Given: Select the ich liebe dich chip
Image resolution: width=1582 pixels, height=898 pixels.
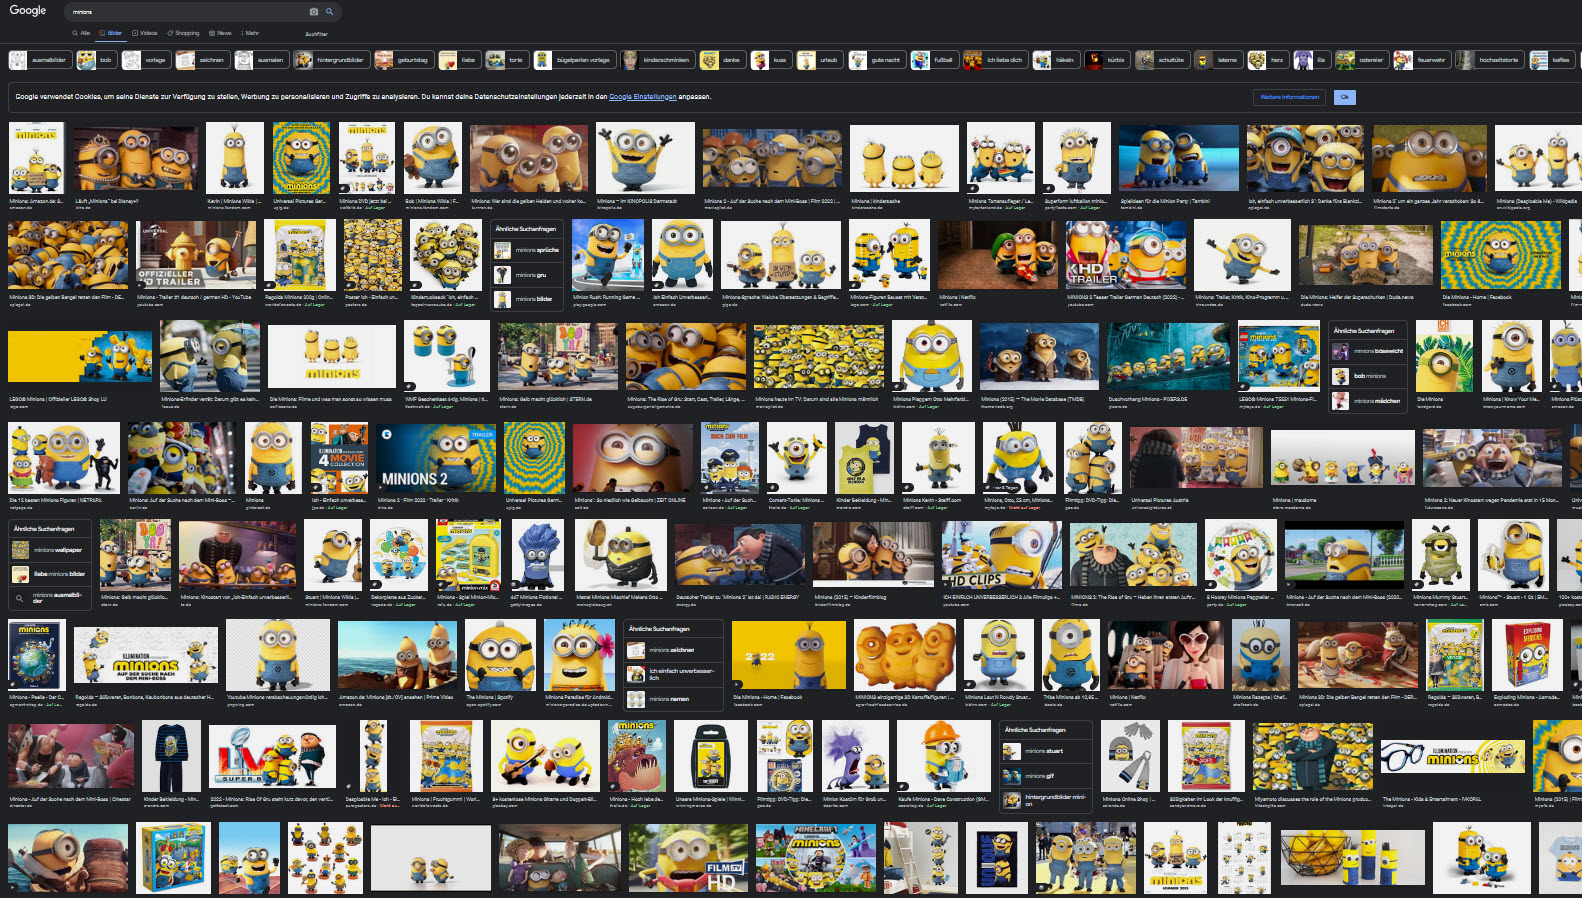Looking at the screenshot, I should 995,60.
